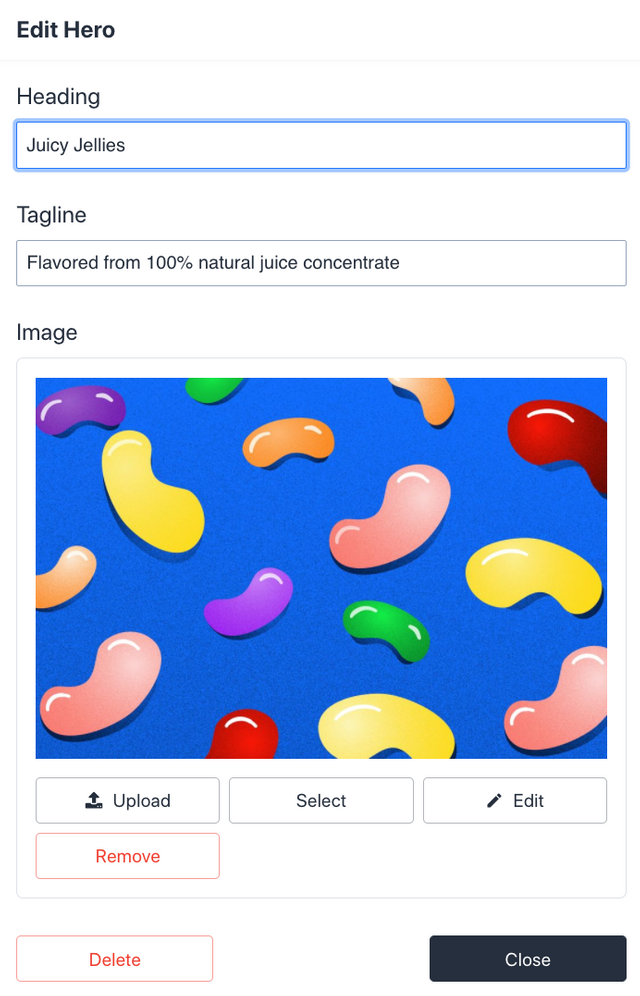Viewport: 640px width, 996px height.
Task: Click Delete at the bottom left
Action: pyautogui.click(x=114, y=958)
